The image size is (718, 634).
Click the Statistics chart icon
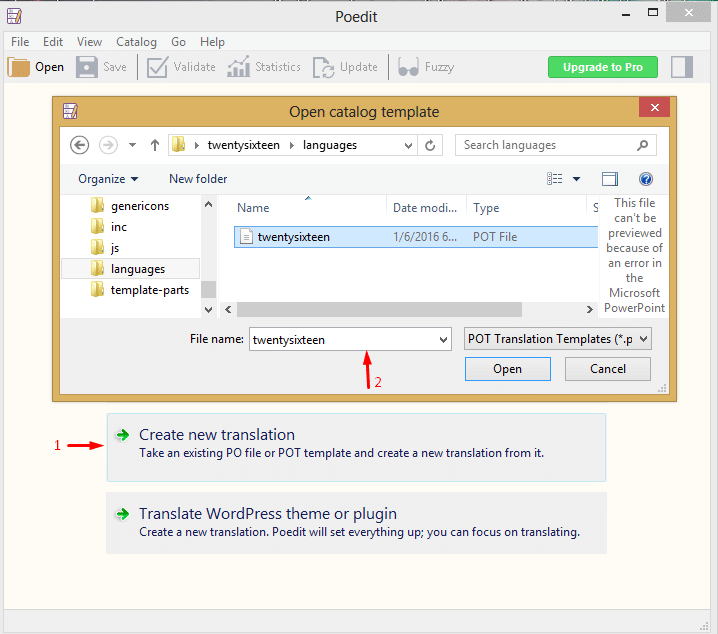pos(239,67)
